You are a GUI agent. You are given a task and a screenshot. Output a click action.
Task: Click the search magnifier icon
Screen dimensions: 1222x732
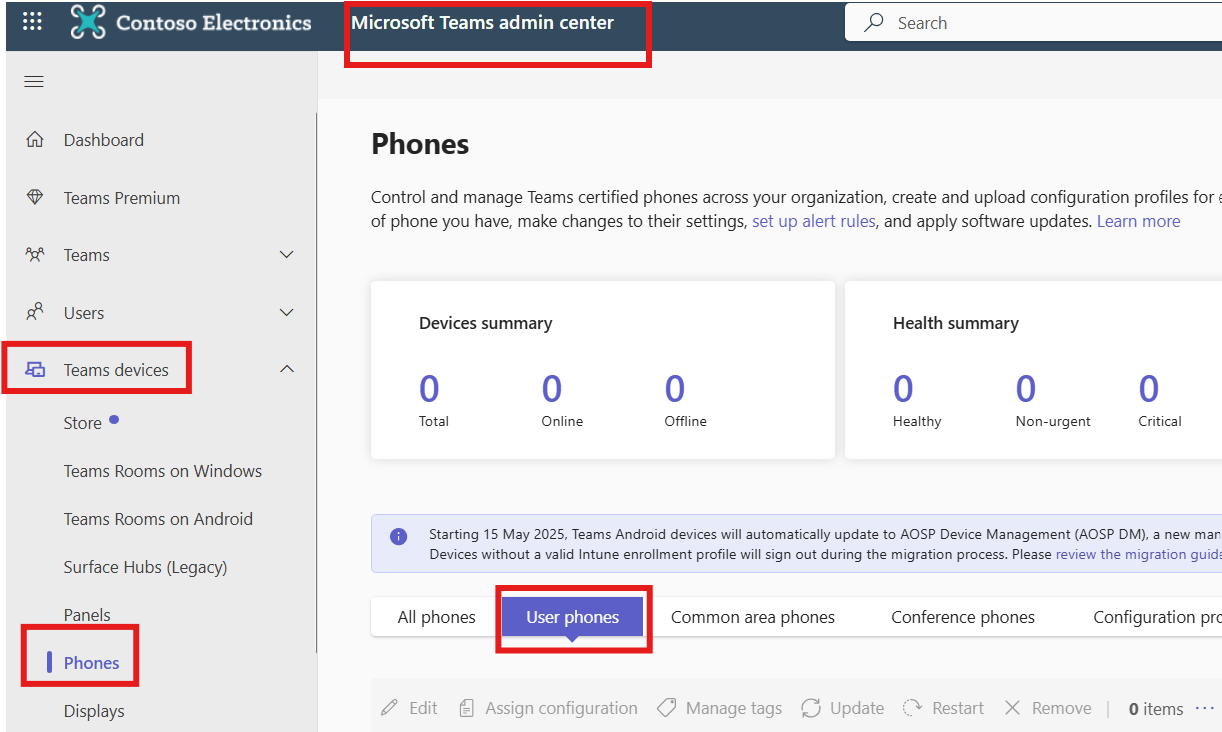pos(874,22)
